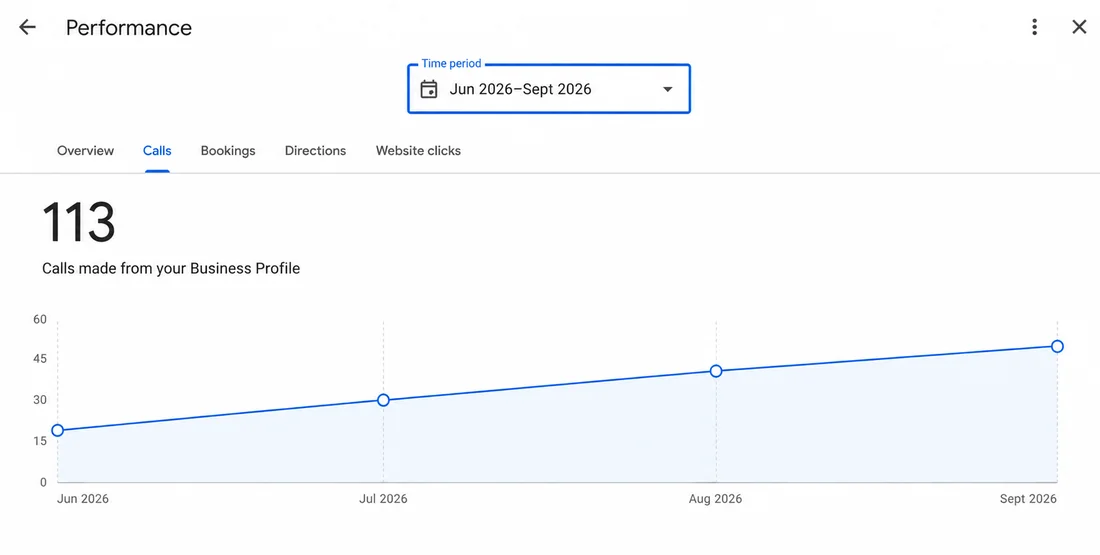This screenshot has width=1100, height=555.
Task: Click the Sept 2026 data point on chart
Action: [1057, 346]
